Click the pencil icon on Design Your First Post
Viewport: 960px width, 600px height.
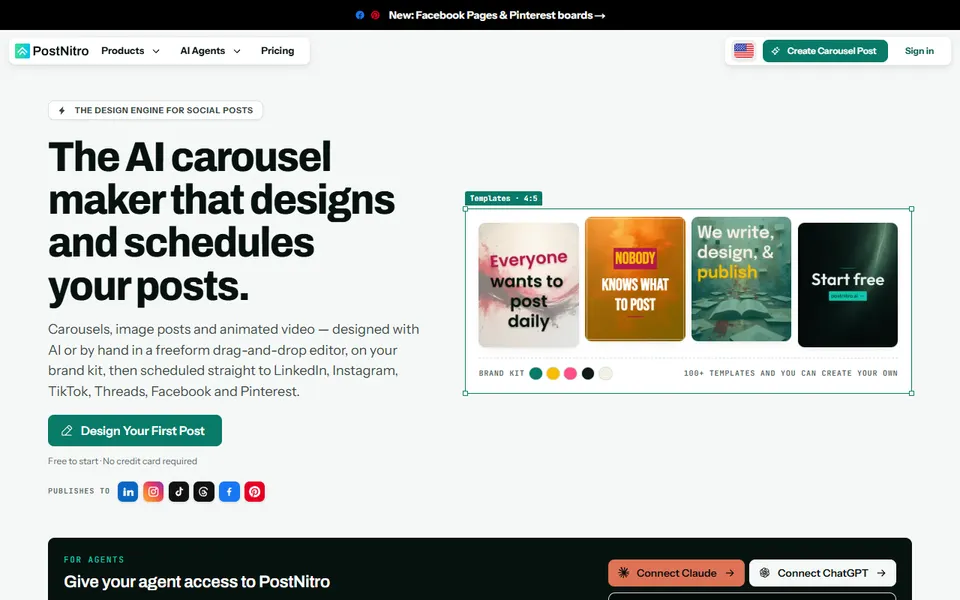click(67, 431)
